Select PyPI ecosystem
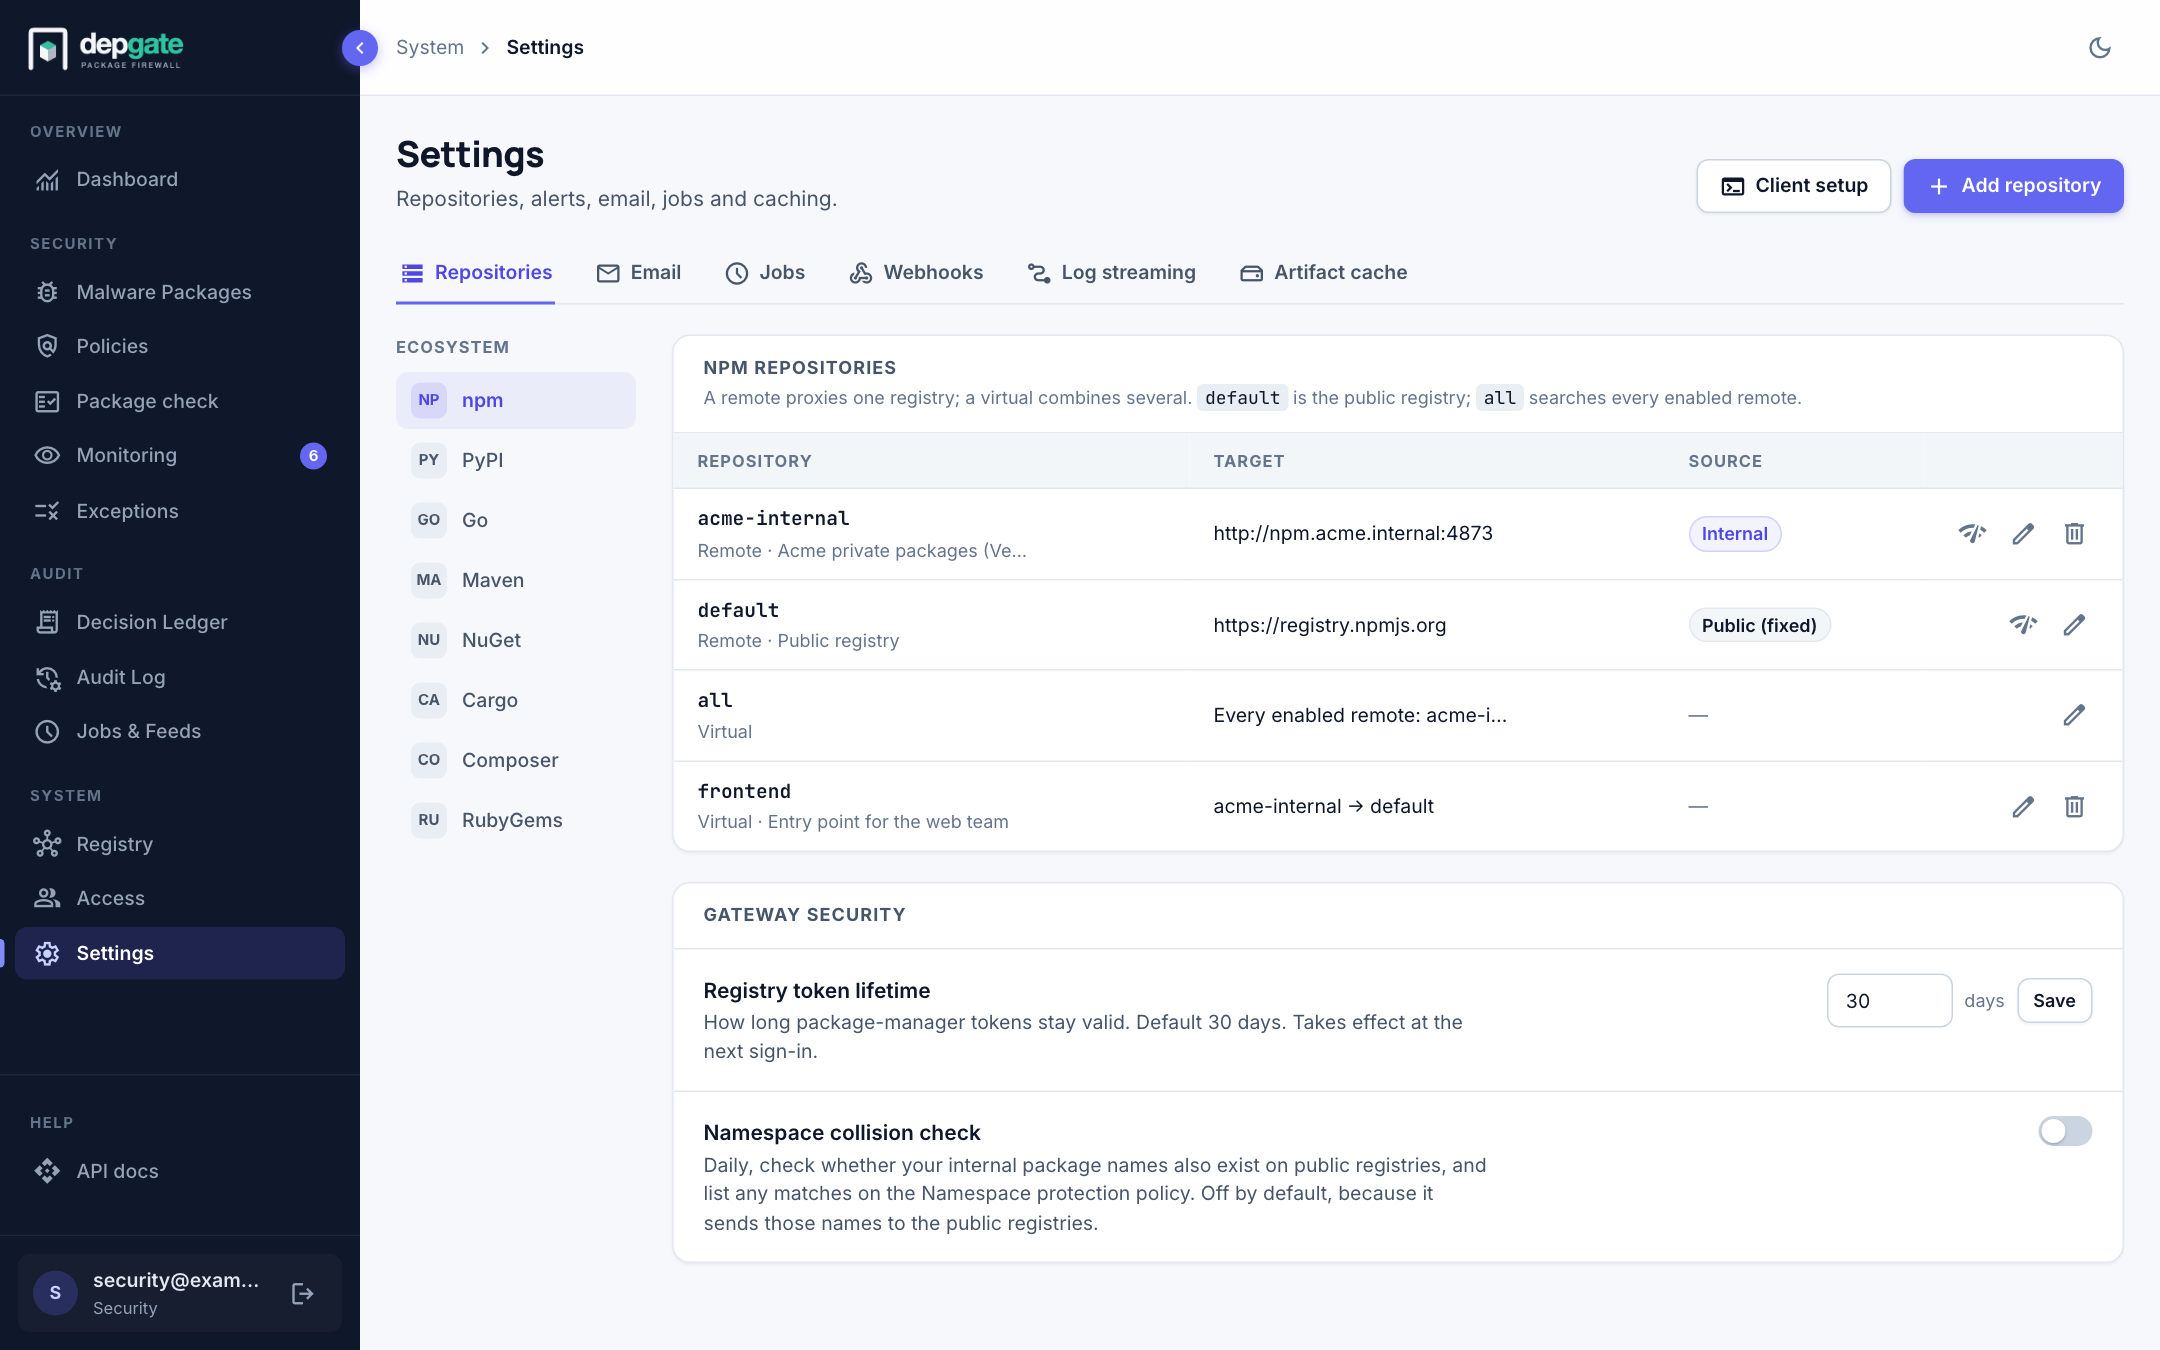 pos(516,460)
